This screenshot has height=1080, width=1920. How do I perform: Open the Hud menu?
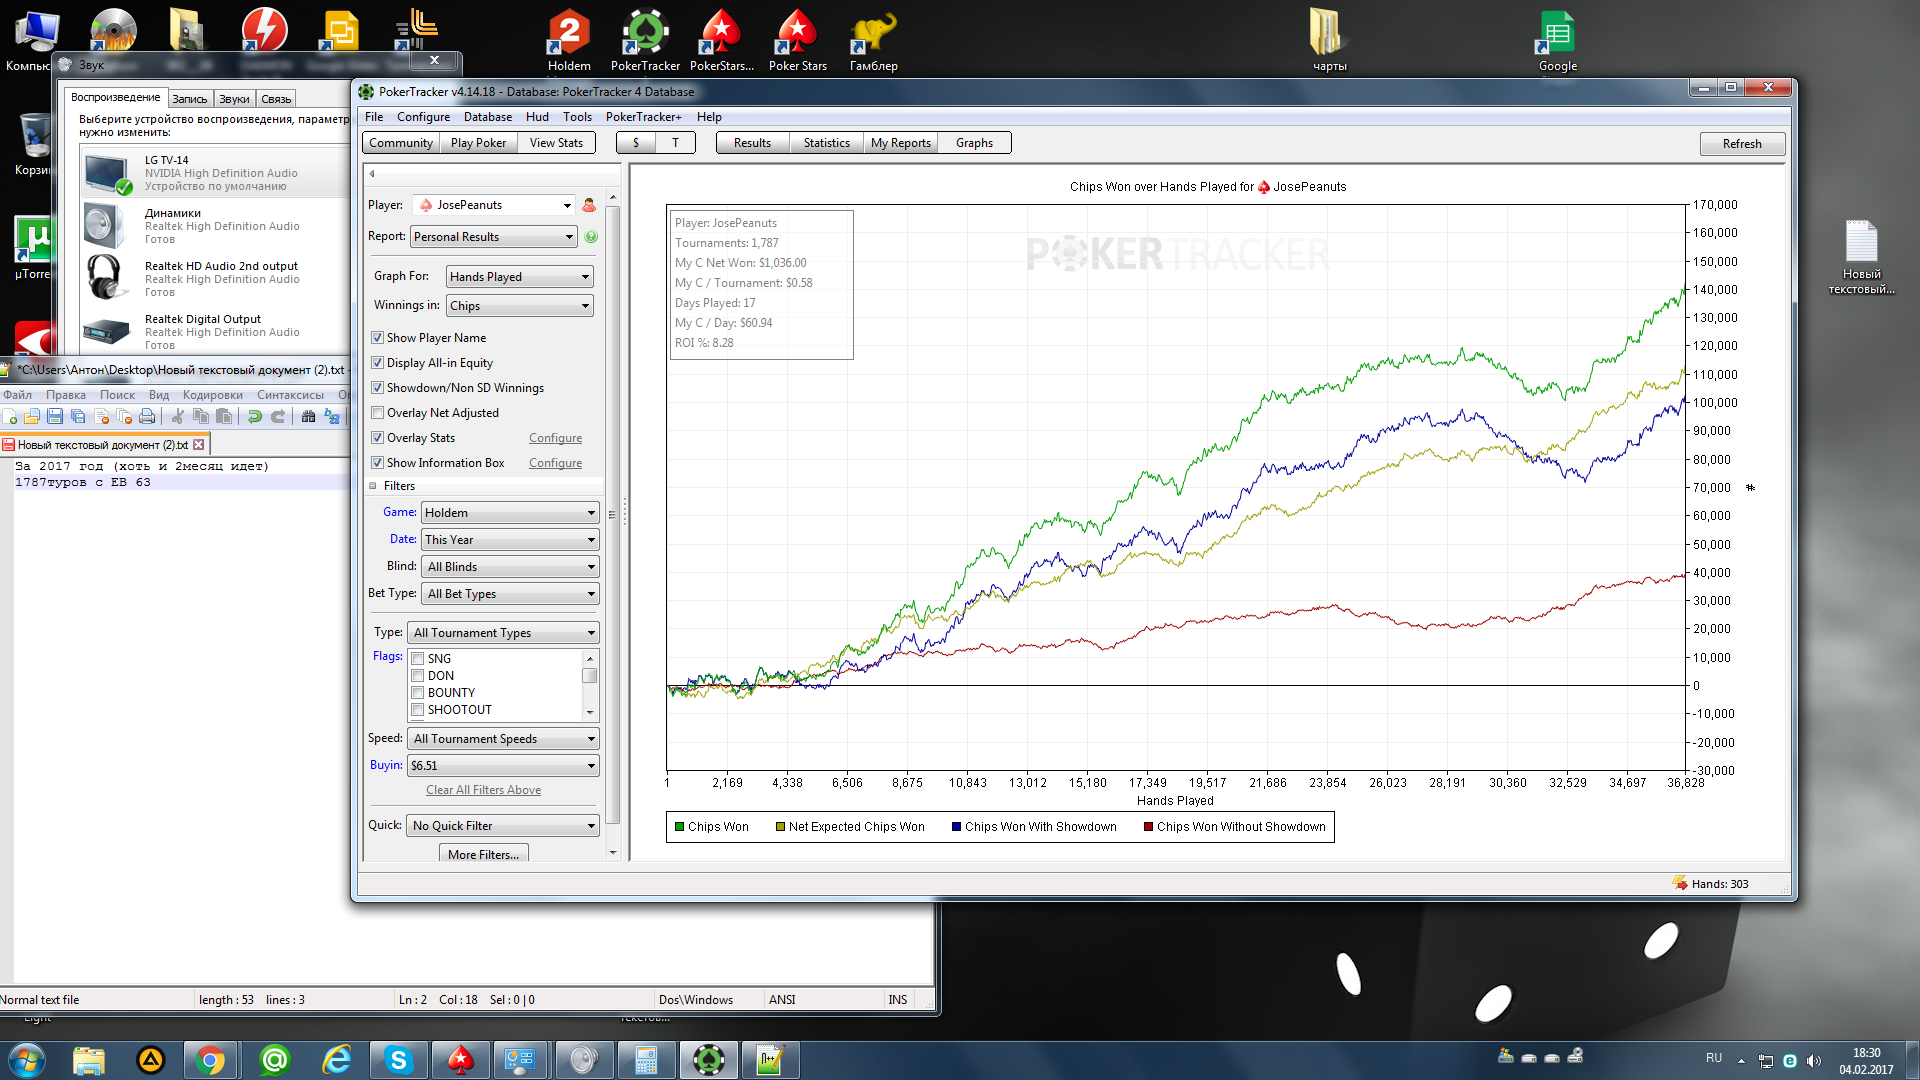pyautogui.click(x=537, y=117)
